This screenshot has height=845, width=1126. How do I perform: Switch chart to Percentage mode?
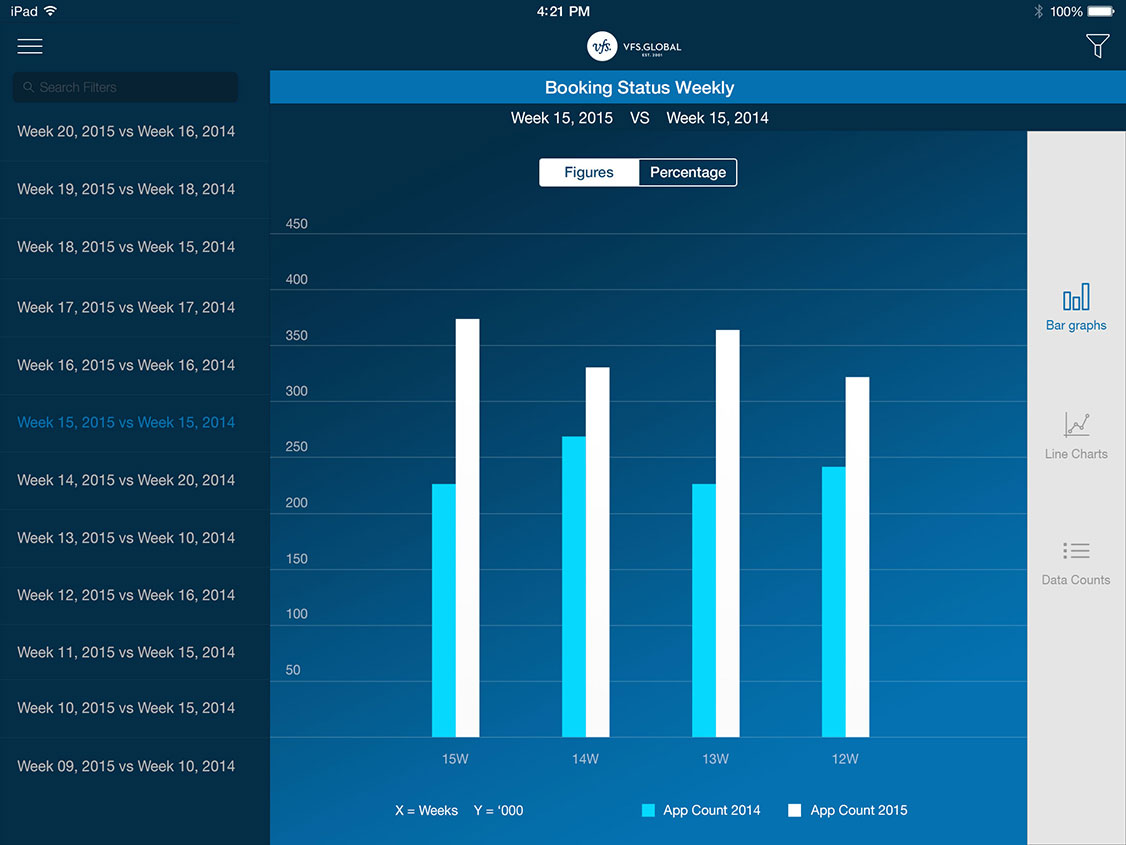tap(688, 172)
